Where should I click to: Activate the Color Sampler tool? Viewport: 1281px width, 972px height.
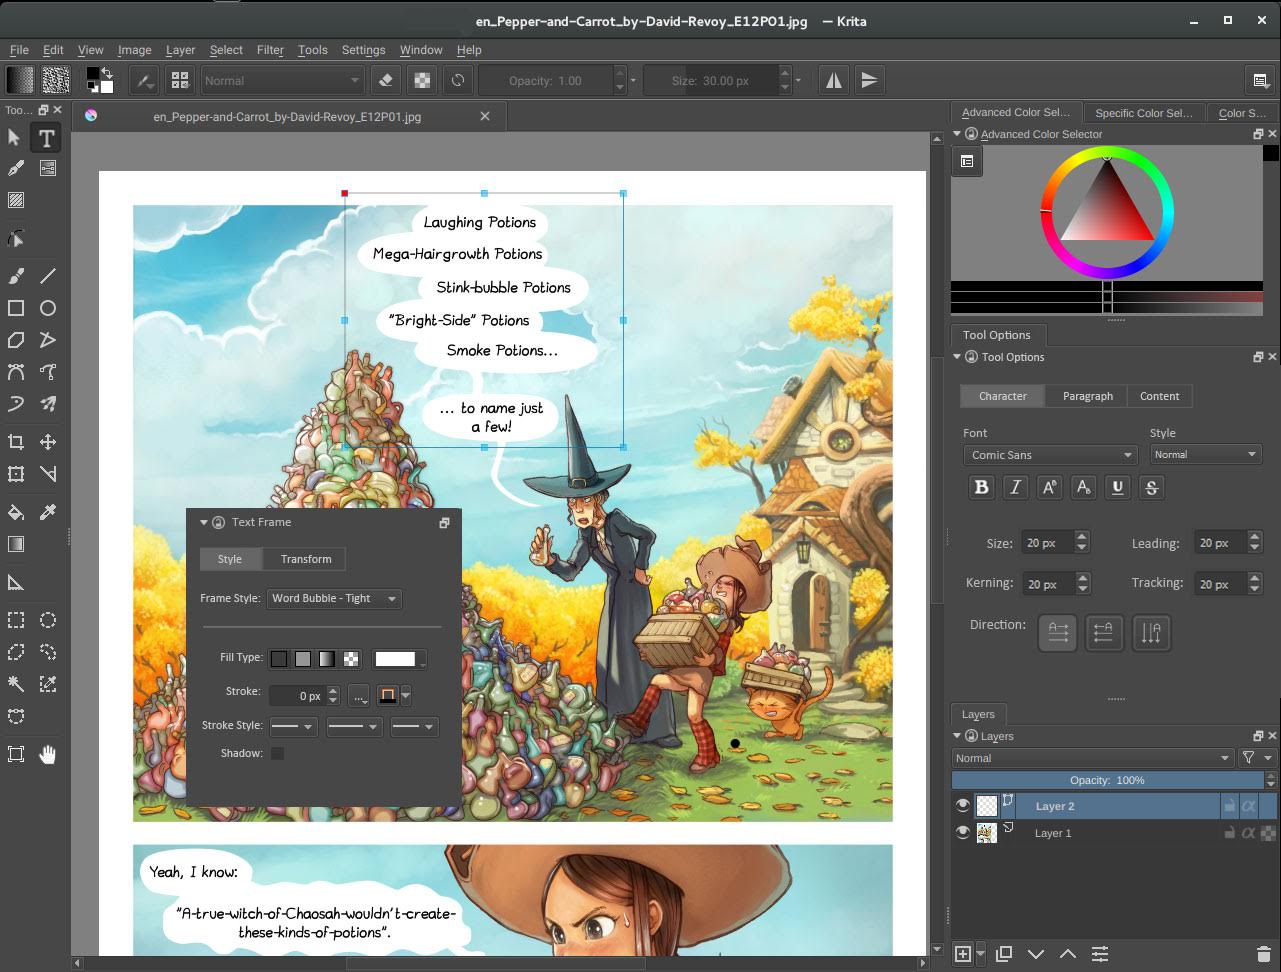pyautogui.click(x=47, y=512)
